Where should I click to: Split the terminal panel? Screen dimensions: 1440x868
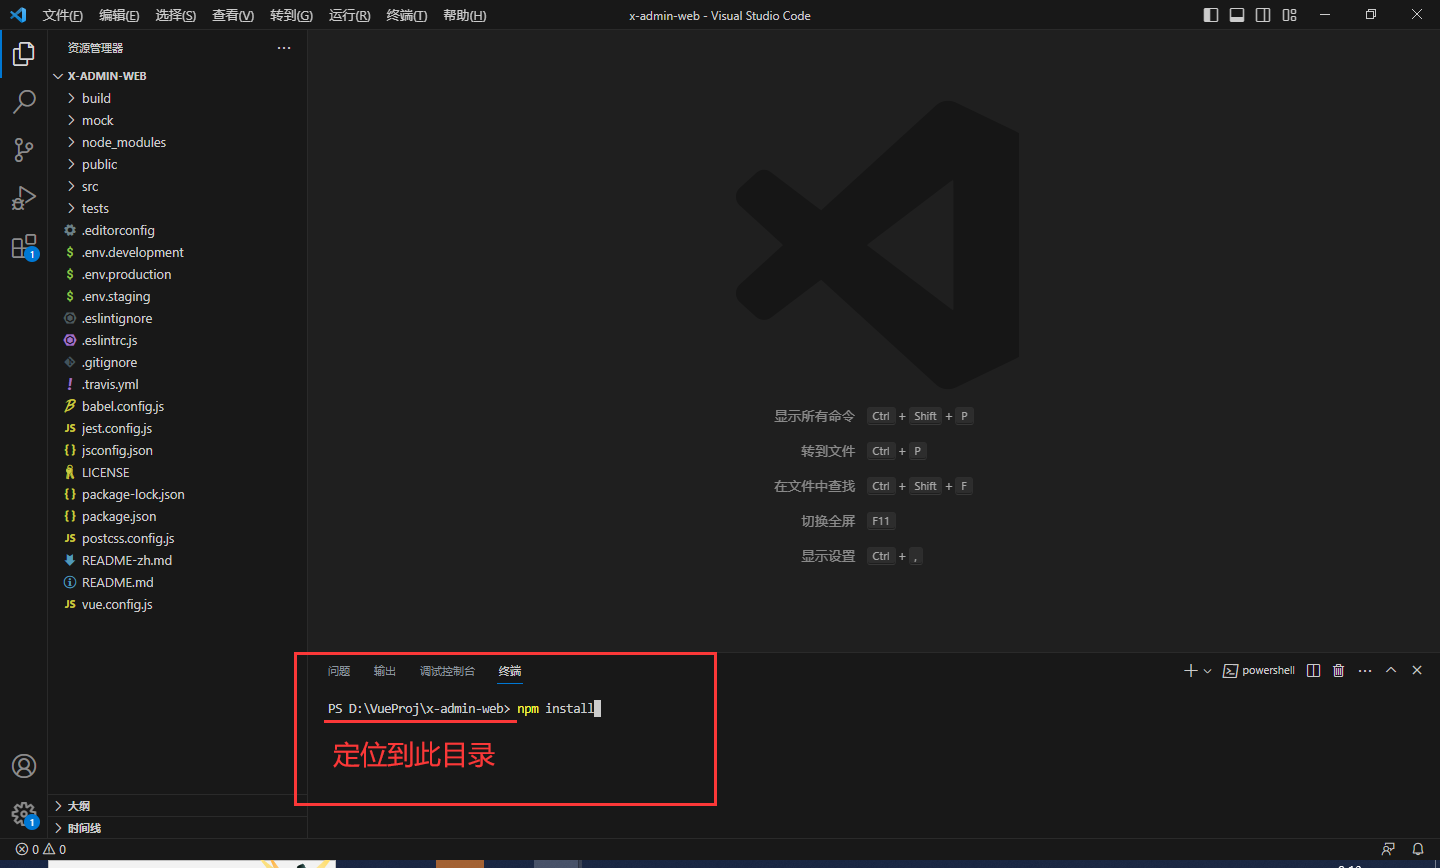[1314, 671]
